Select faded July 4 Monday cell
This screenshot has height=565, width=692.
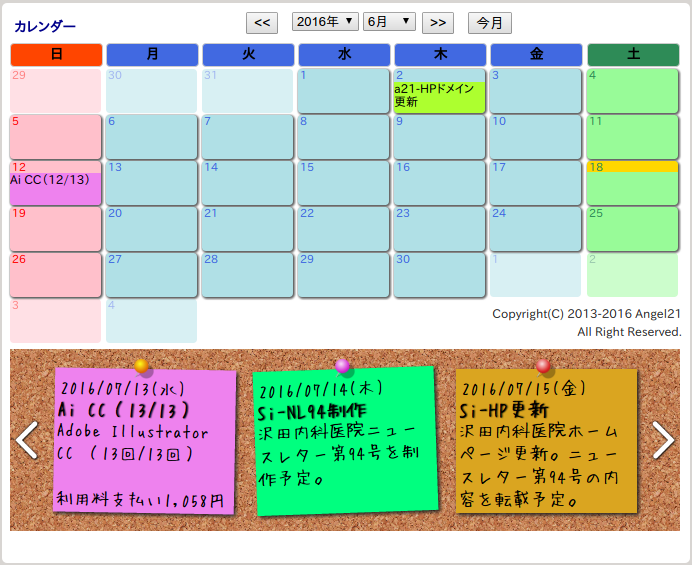pos(151,320)
